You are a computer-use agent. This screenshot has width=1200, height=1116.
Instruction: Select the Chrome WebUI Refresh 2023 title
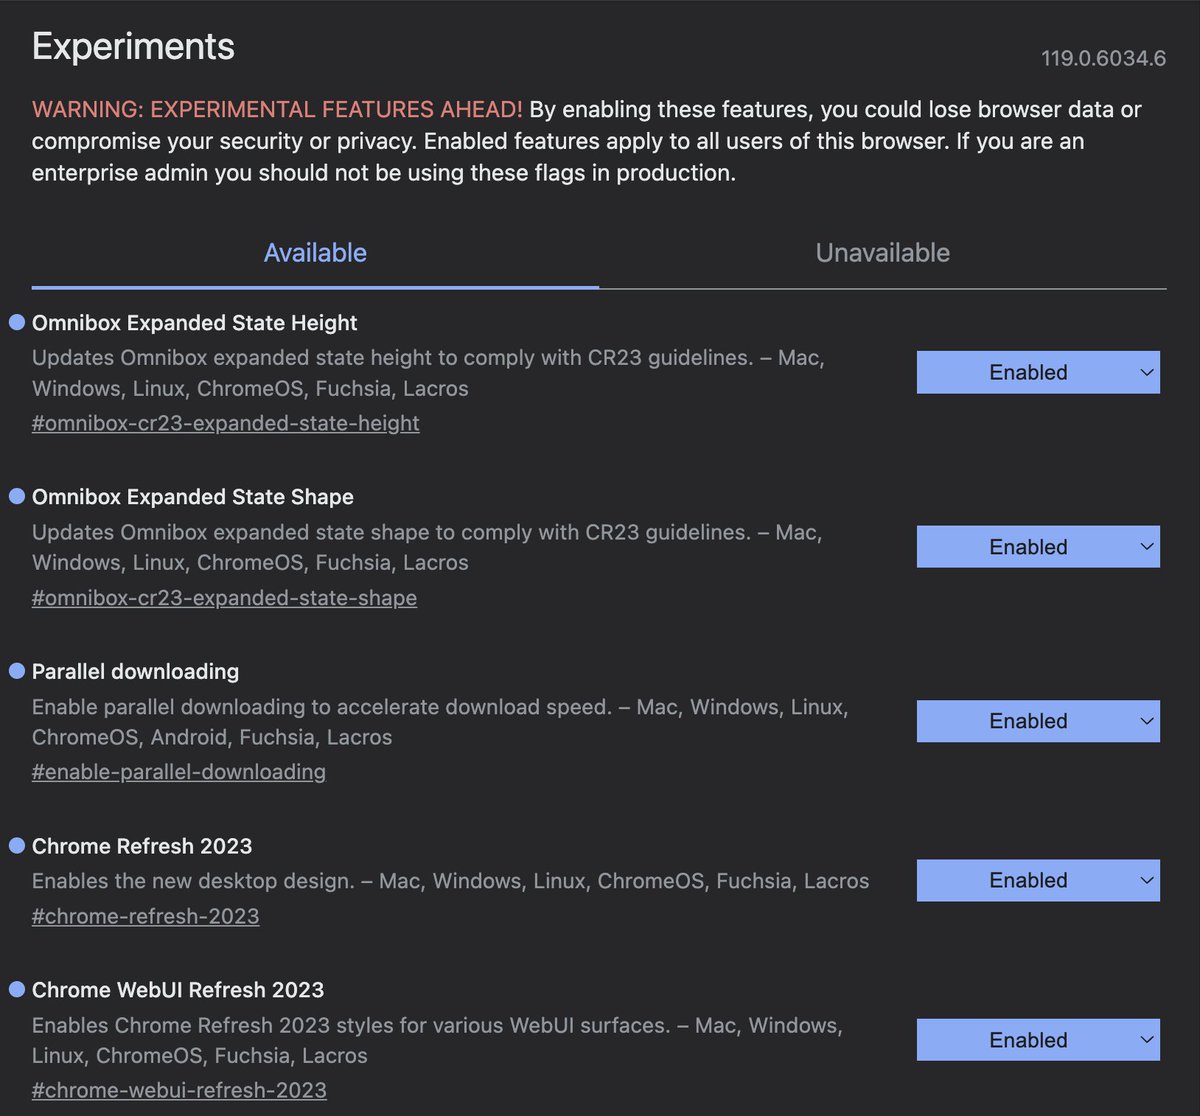(x=178, y=990)
